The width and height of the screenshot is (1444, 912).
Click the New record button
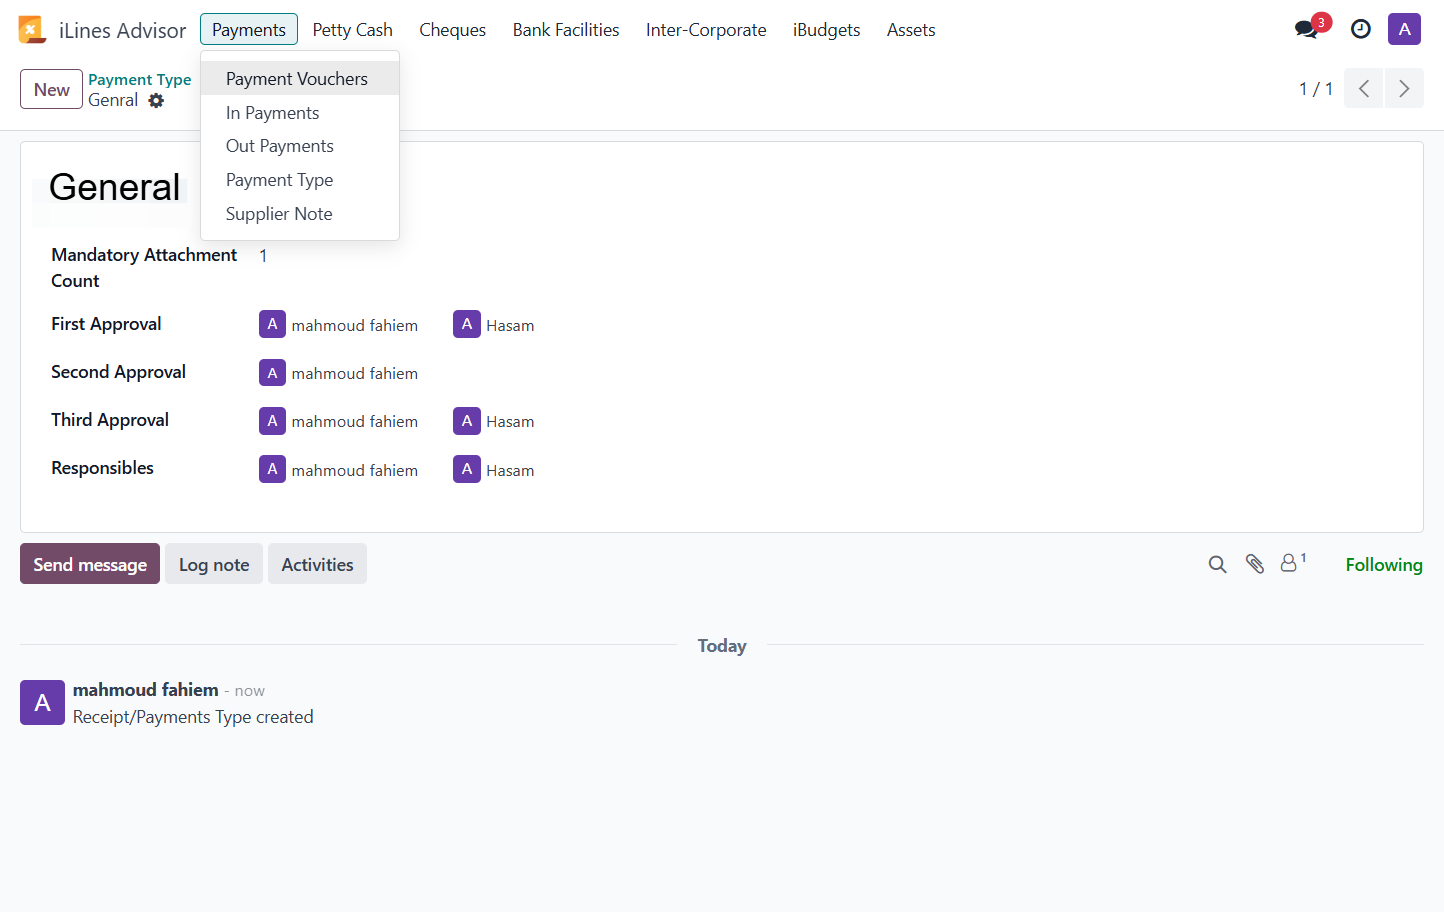(x=51, y=89)
